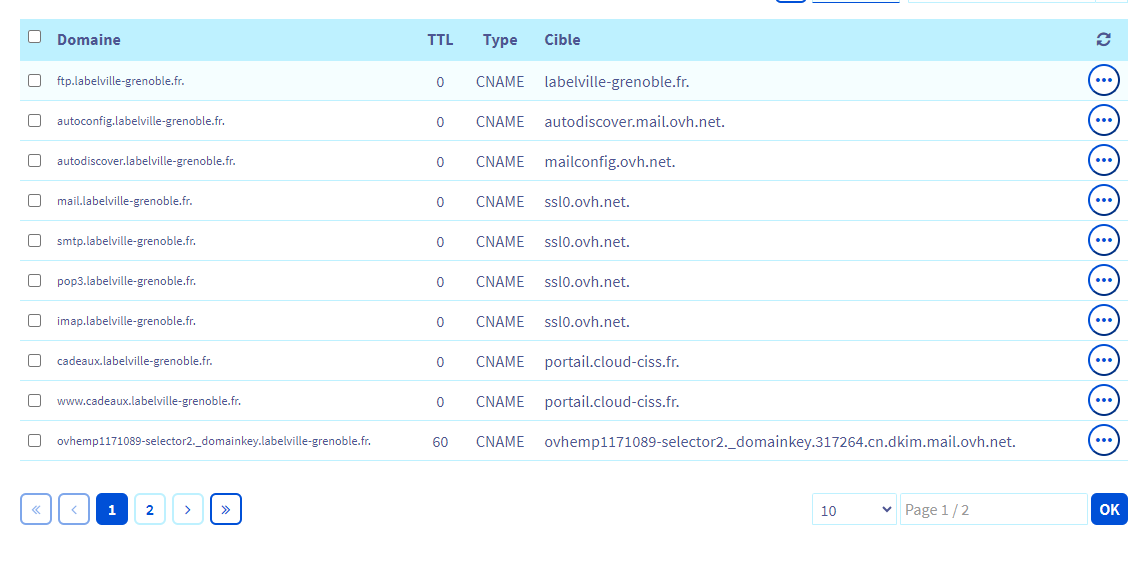Click the Page 1 / 2 input field
Screen dimensions: 1141x569
(x=992, y=509)
